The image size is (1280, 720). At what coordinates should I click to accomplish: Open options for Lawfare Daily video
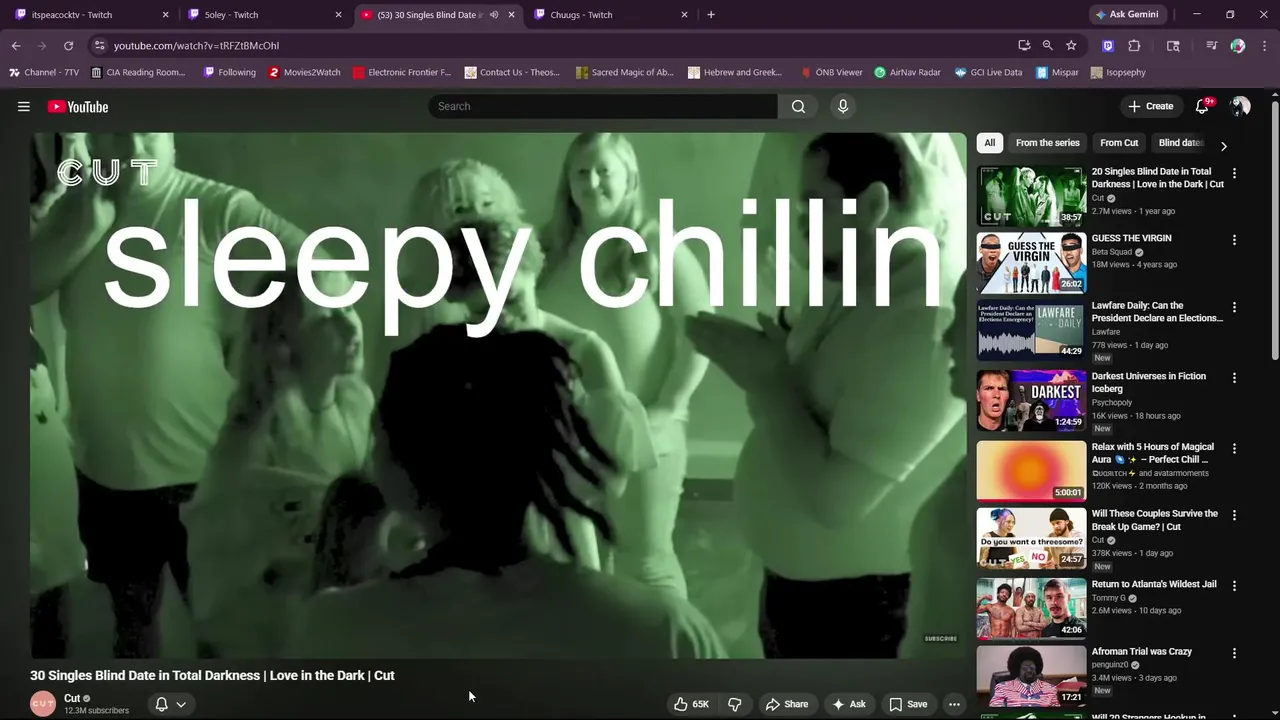(1234, 307)
